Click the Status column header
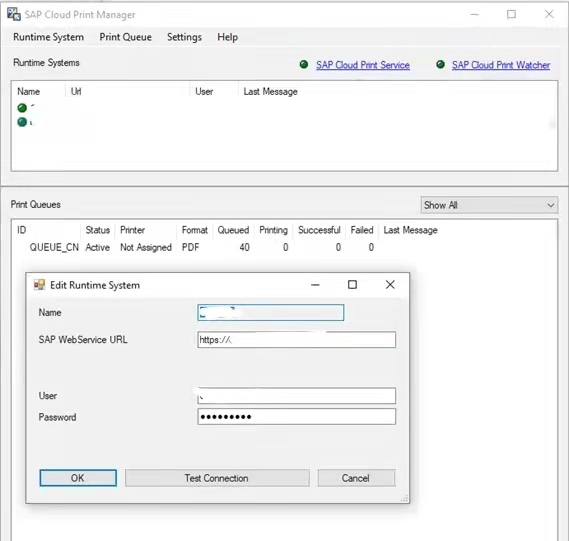The height and width of the screenshot is (541, 569). pyautogui.click(x=98, y=230)
